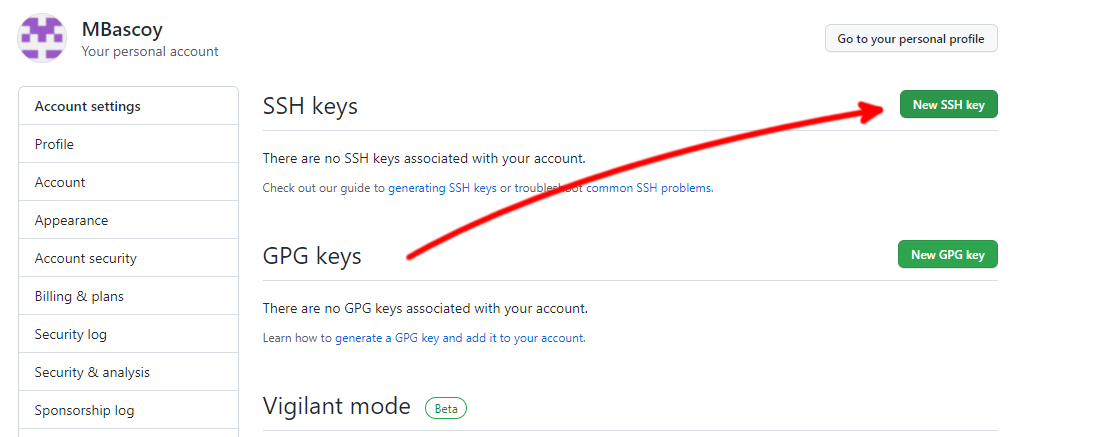Select Appearance in the sidebar

[71, 220]
